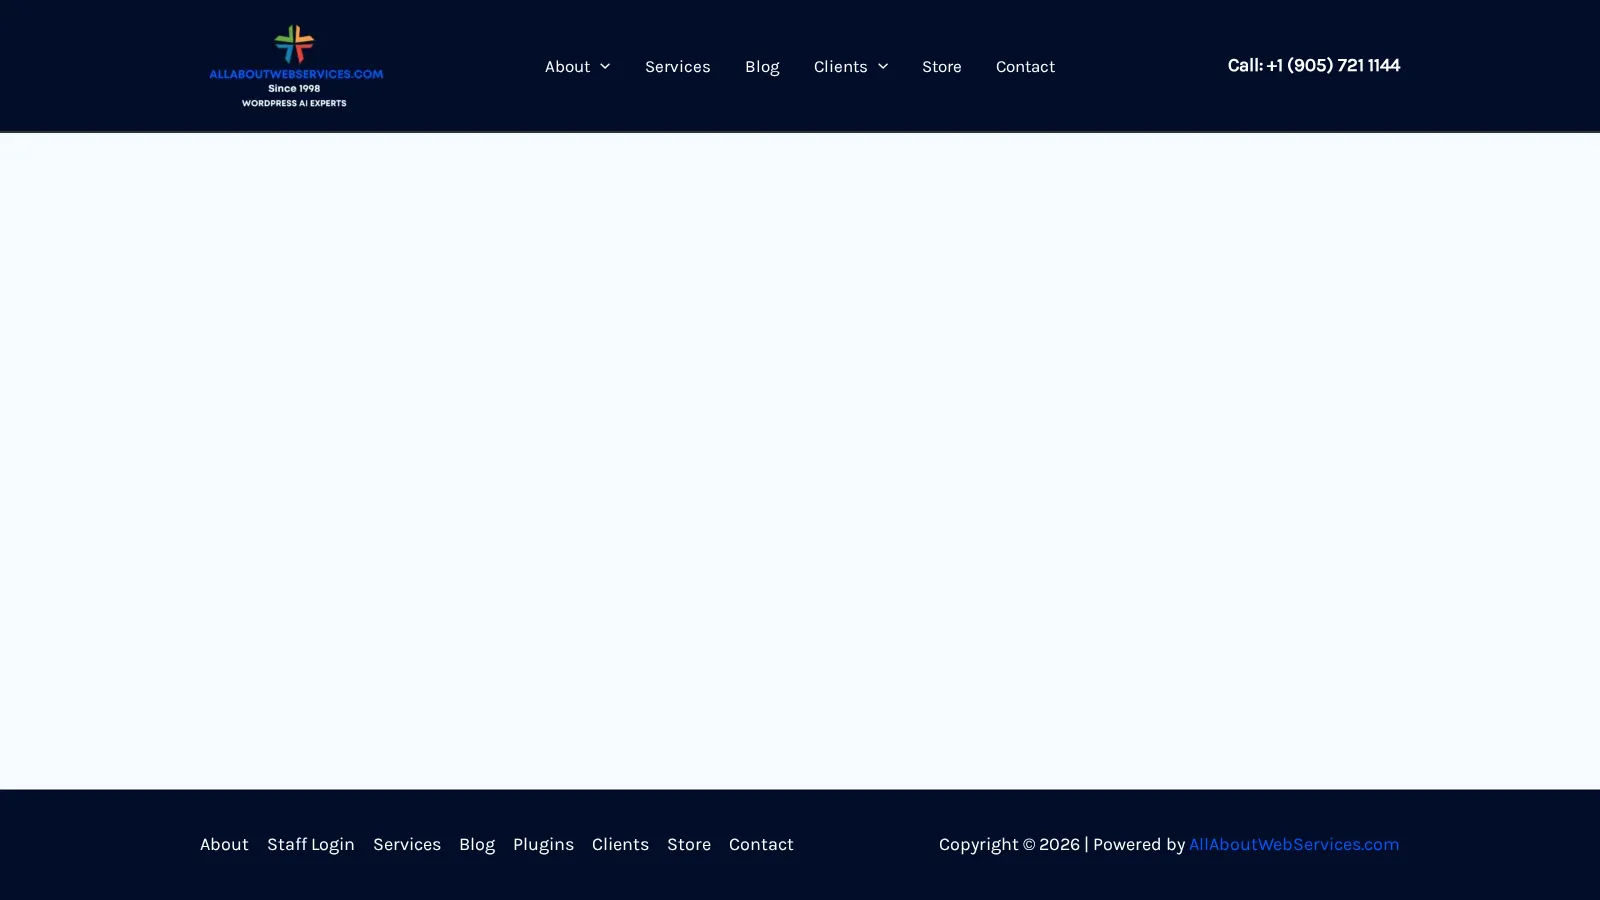Viewport: 1600px width, 900px height.
Task: Open the Staff Login footer link
Action: (x=311, y=844)
